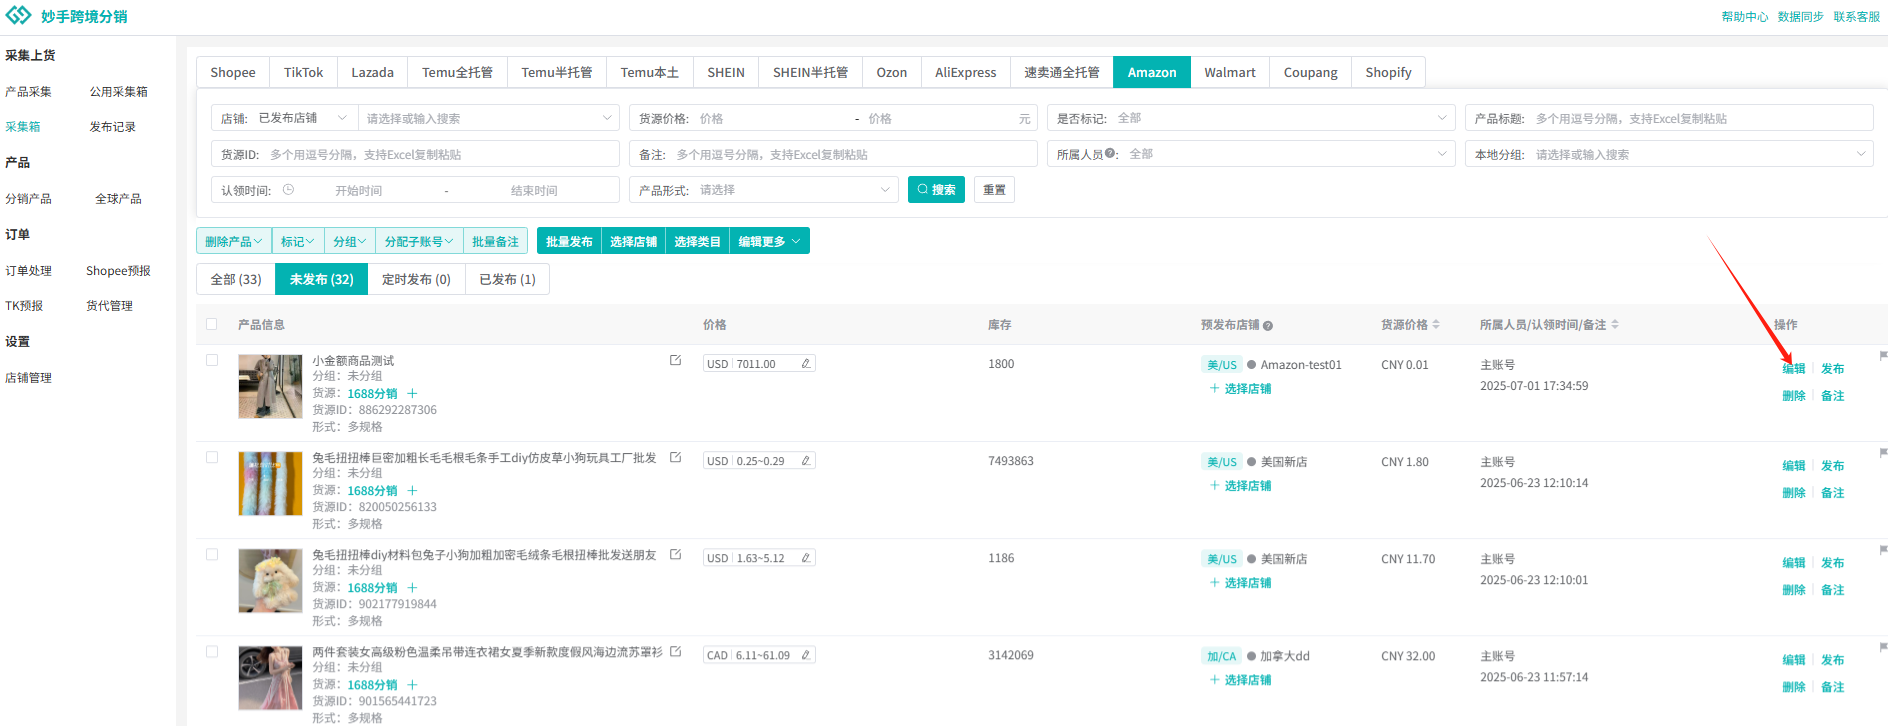Sort by 所属人员/认领时间/备注 column arrows

point(1615,325)
